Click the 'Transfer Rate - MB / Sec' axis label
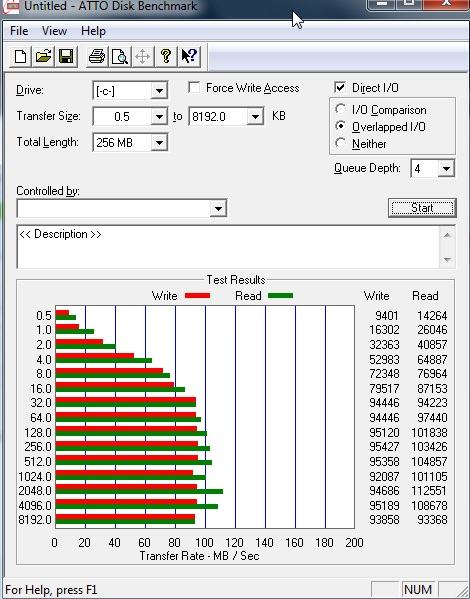The image size is (470, 599). click(199, 556)
